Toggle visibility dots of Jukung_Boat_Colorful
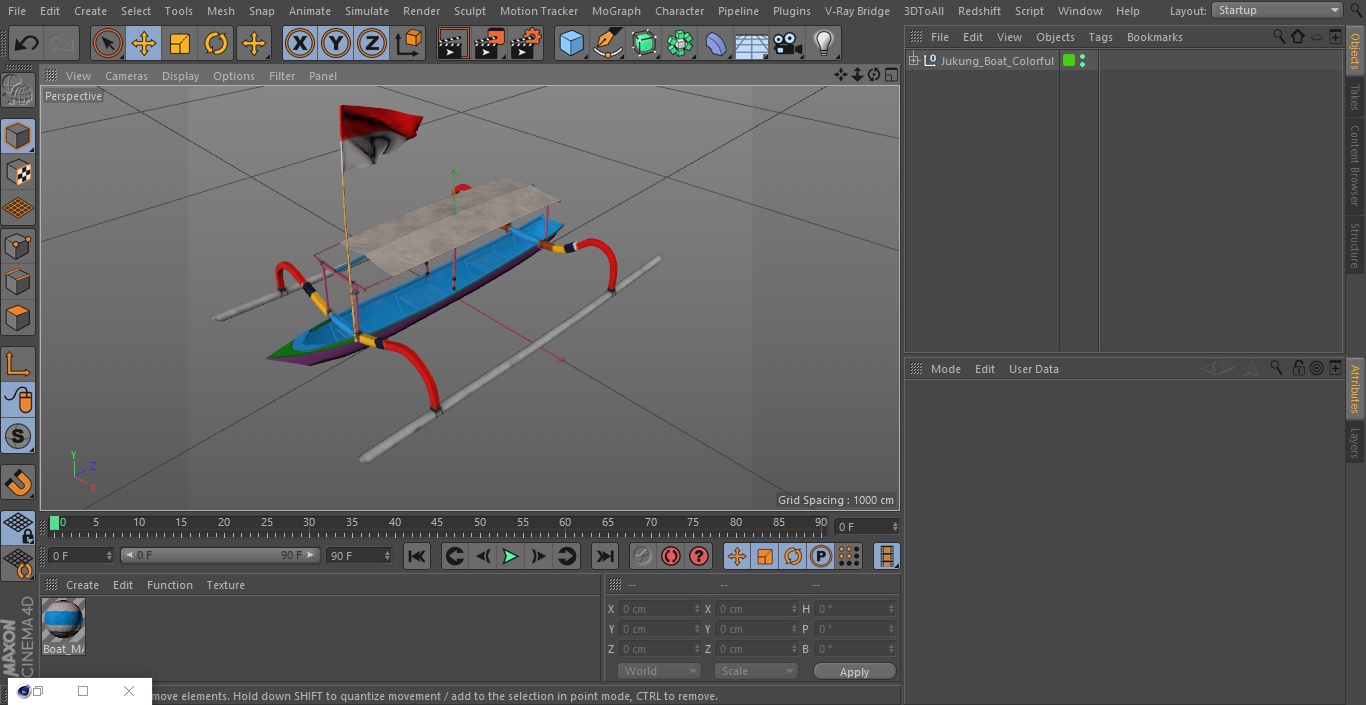Image resolution: width=1366 pixels, height=705 pixels. coord(1082,61)
